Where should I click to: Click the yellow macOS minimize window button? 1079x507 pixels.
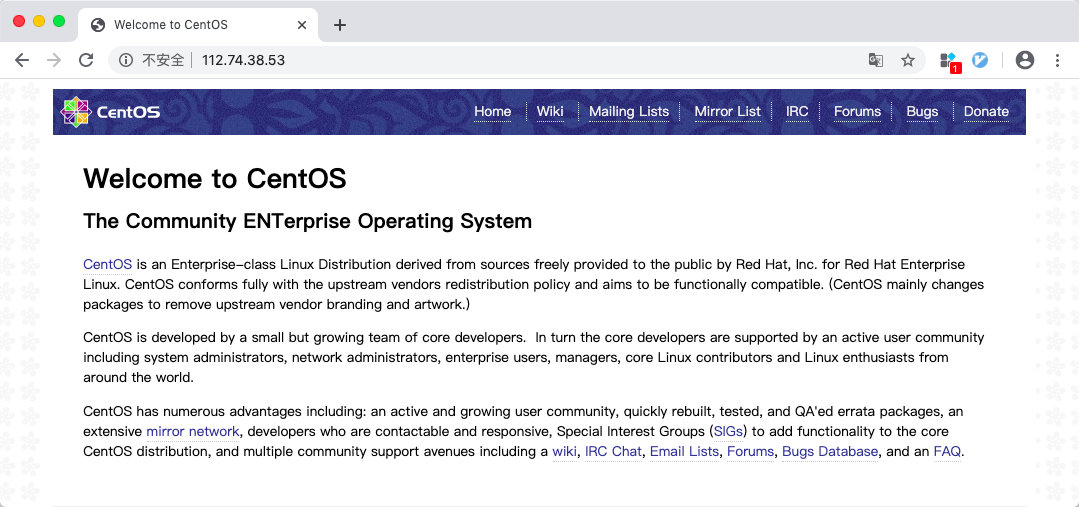pyautogui.click(x=39, y=21)
